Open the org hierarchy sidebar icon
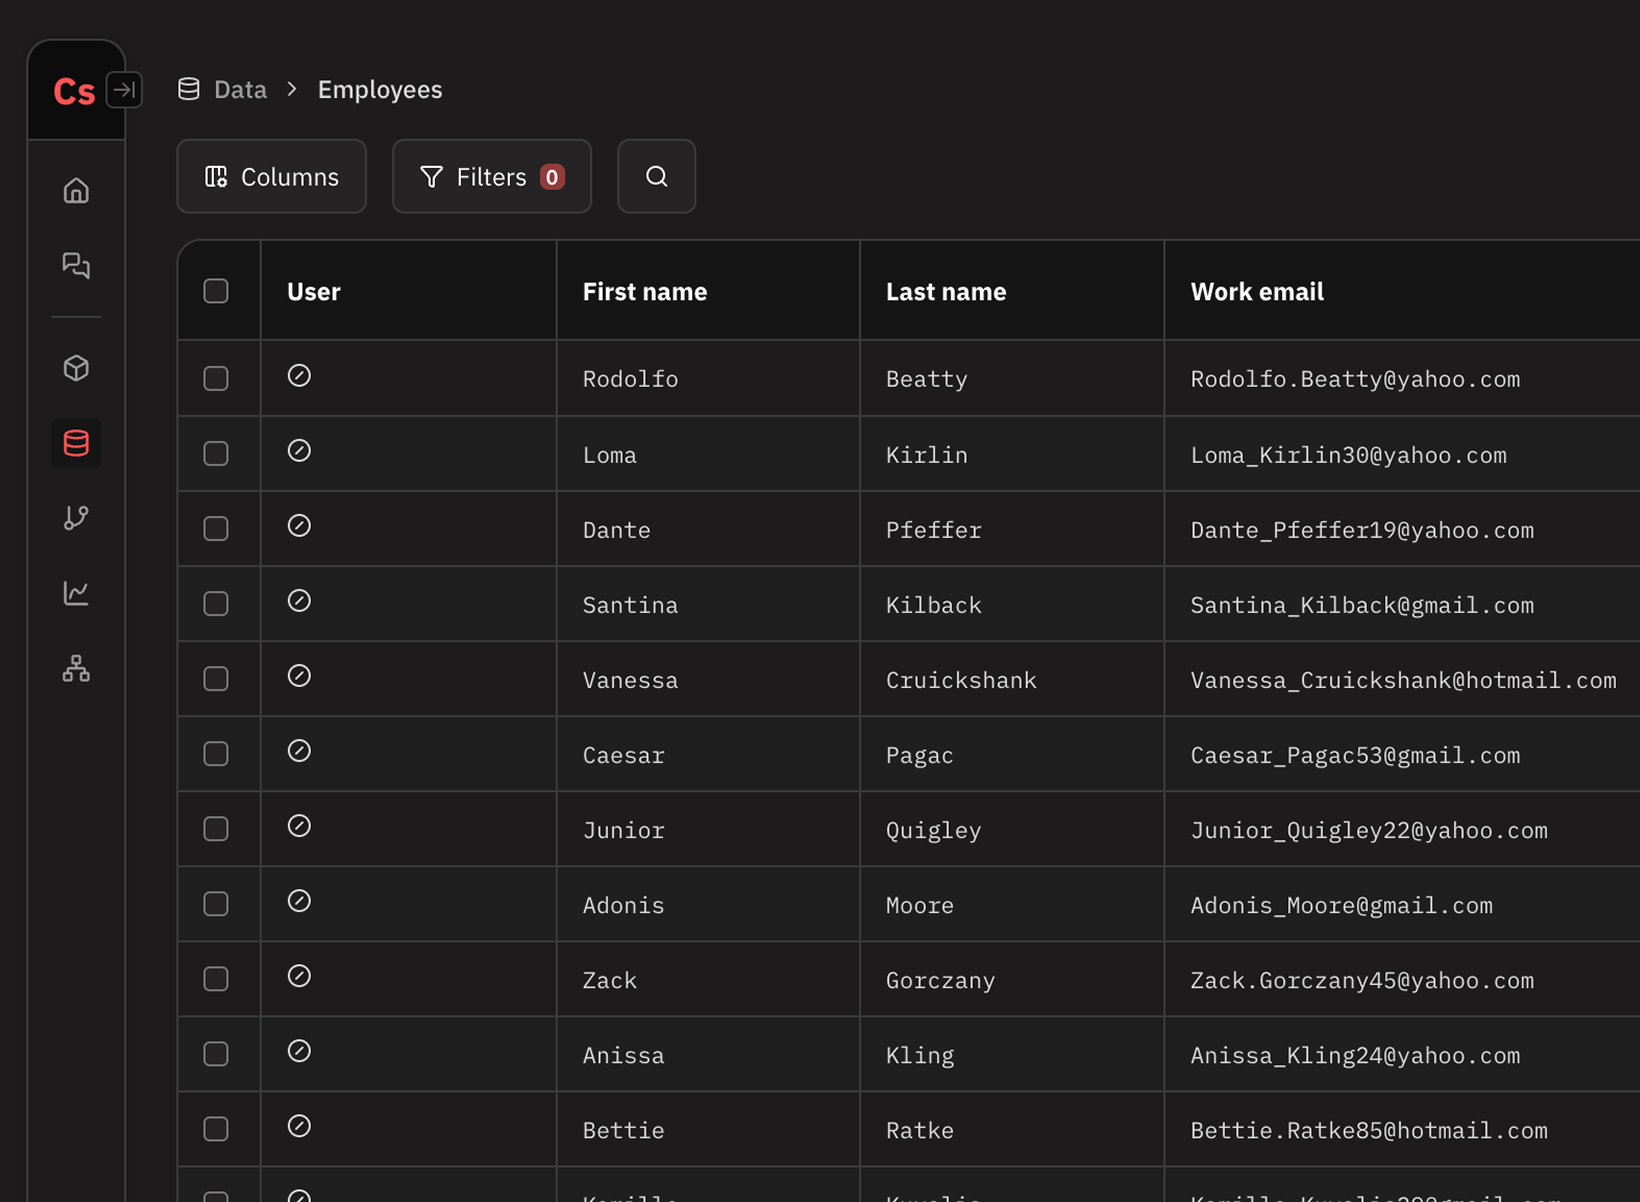The width and height of the screenshot is (1640, 1202). (76, 668)
